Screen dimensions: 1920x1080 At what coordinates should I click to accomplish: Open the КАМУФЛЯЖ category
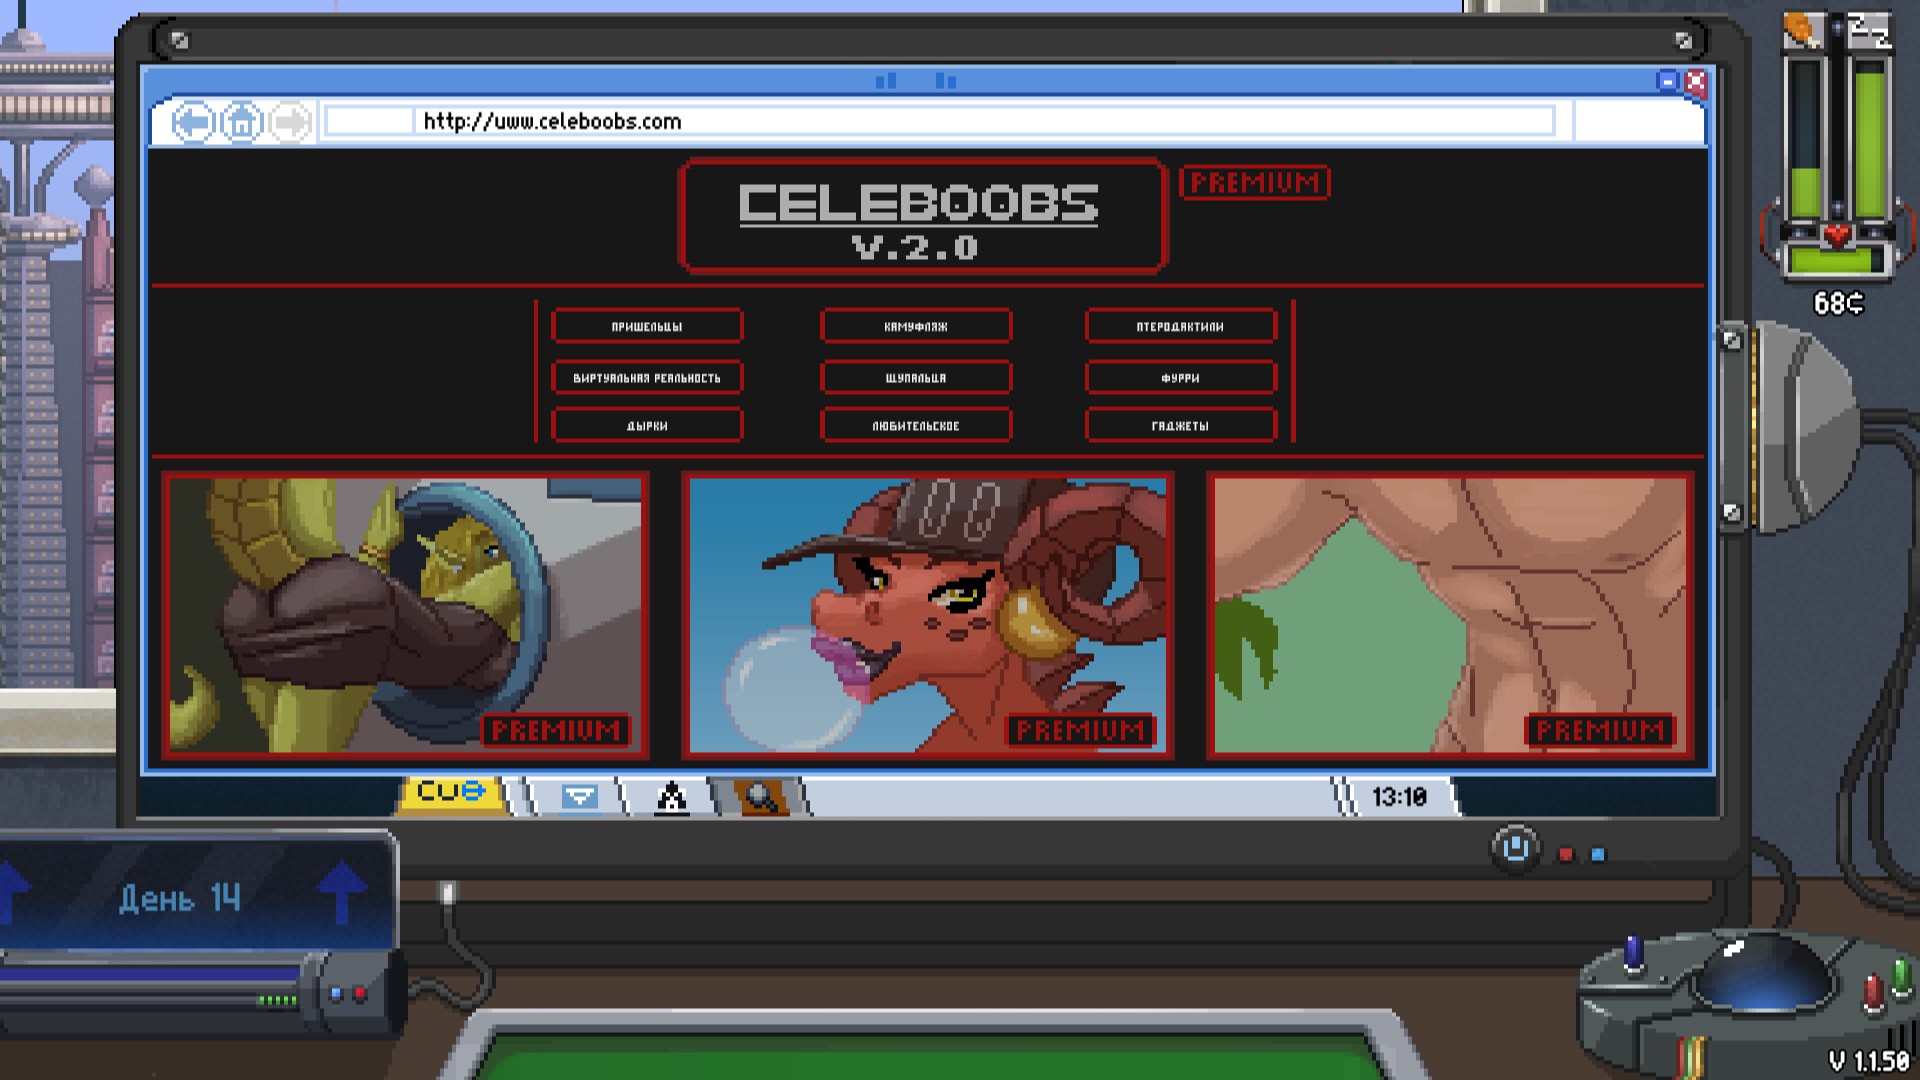tap(915, 327)
